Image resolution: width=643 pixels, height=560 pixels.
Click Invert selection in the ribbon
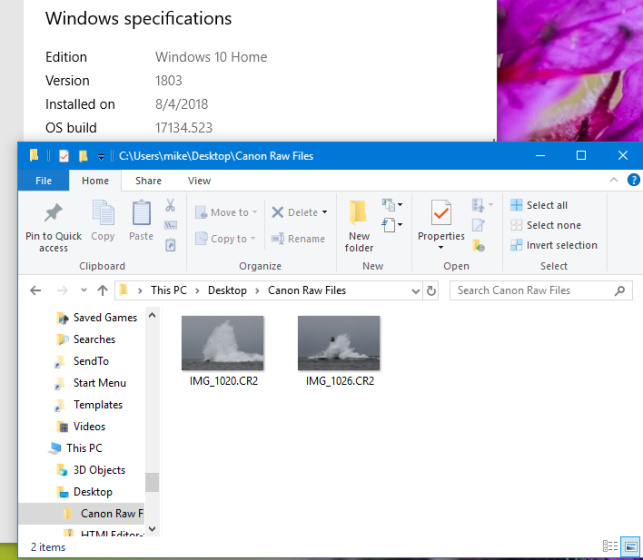point(553,245)
